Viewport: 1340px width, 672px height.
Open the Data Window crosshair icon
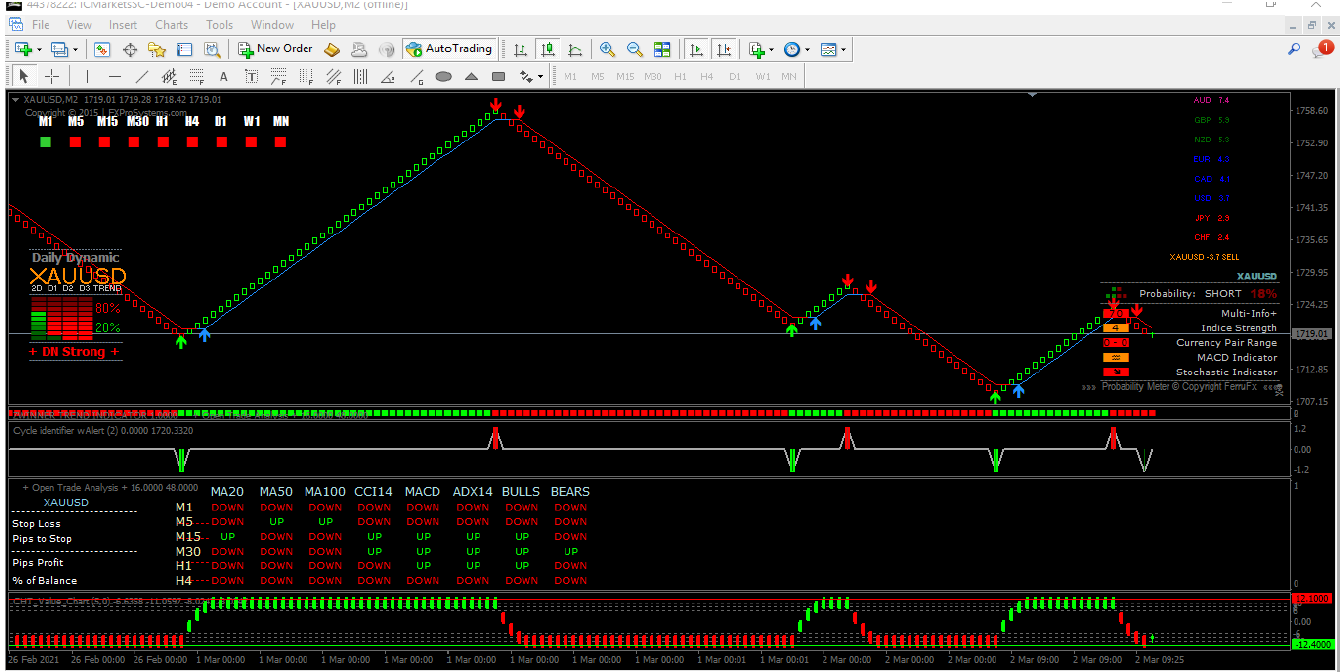130,49
